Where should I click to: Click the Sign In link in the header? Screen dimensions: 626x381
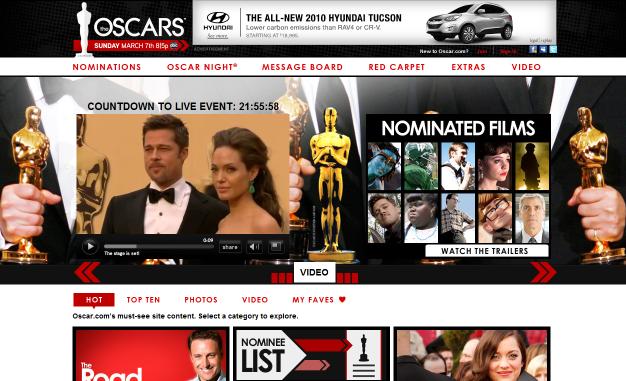point(508,51)
